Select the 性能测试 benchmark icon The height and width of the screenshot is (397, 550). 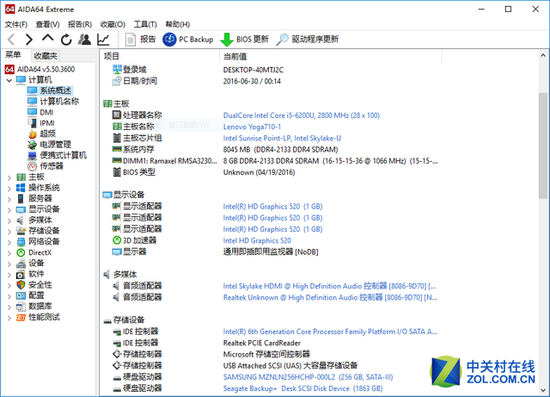coord(21,317)
